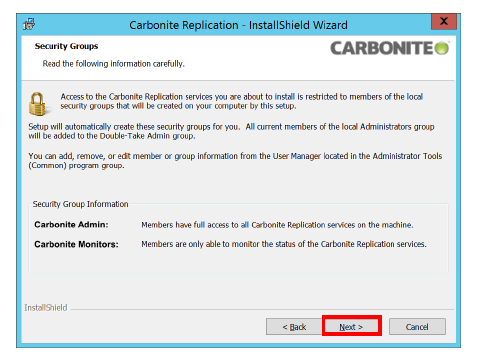
Task: Click the InstallShield label at the bottom
Action: [x=46, y=308]
